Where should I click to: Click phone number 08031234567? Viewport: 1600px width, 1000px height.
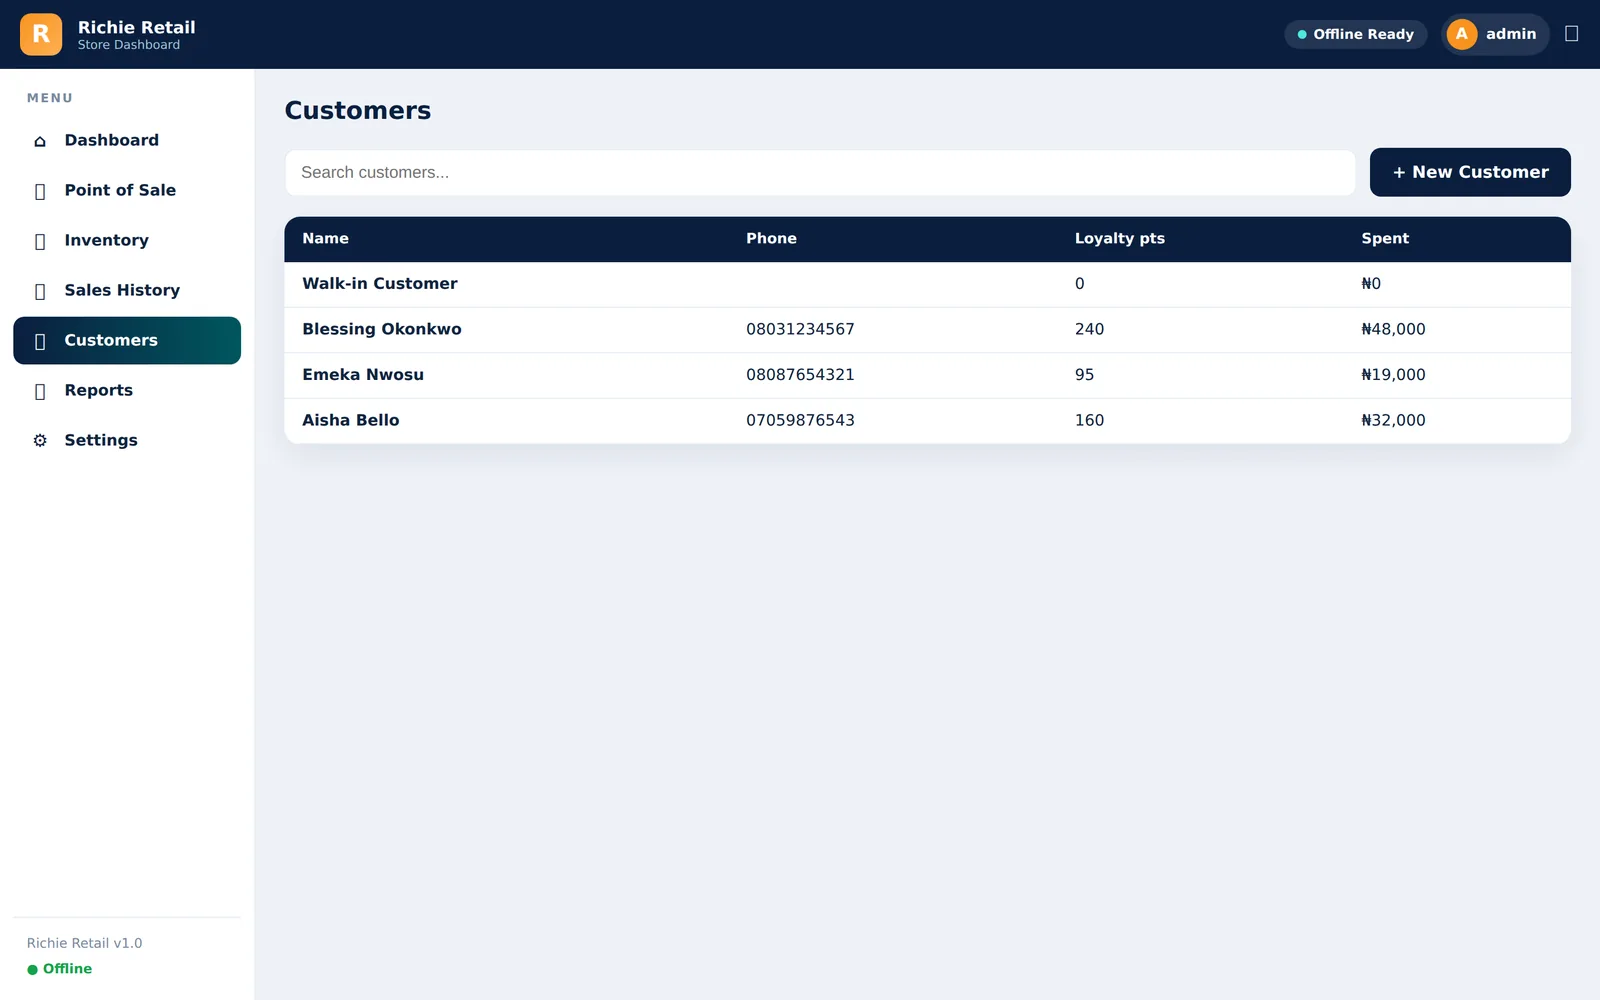800,329
